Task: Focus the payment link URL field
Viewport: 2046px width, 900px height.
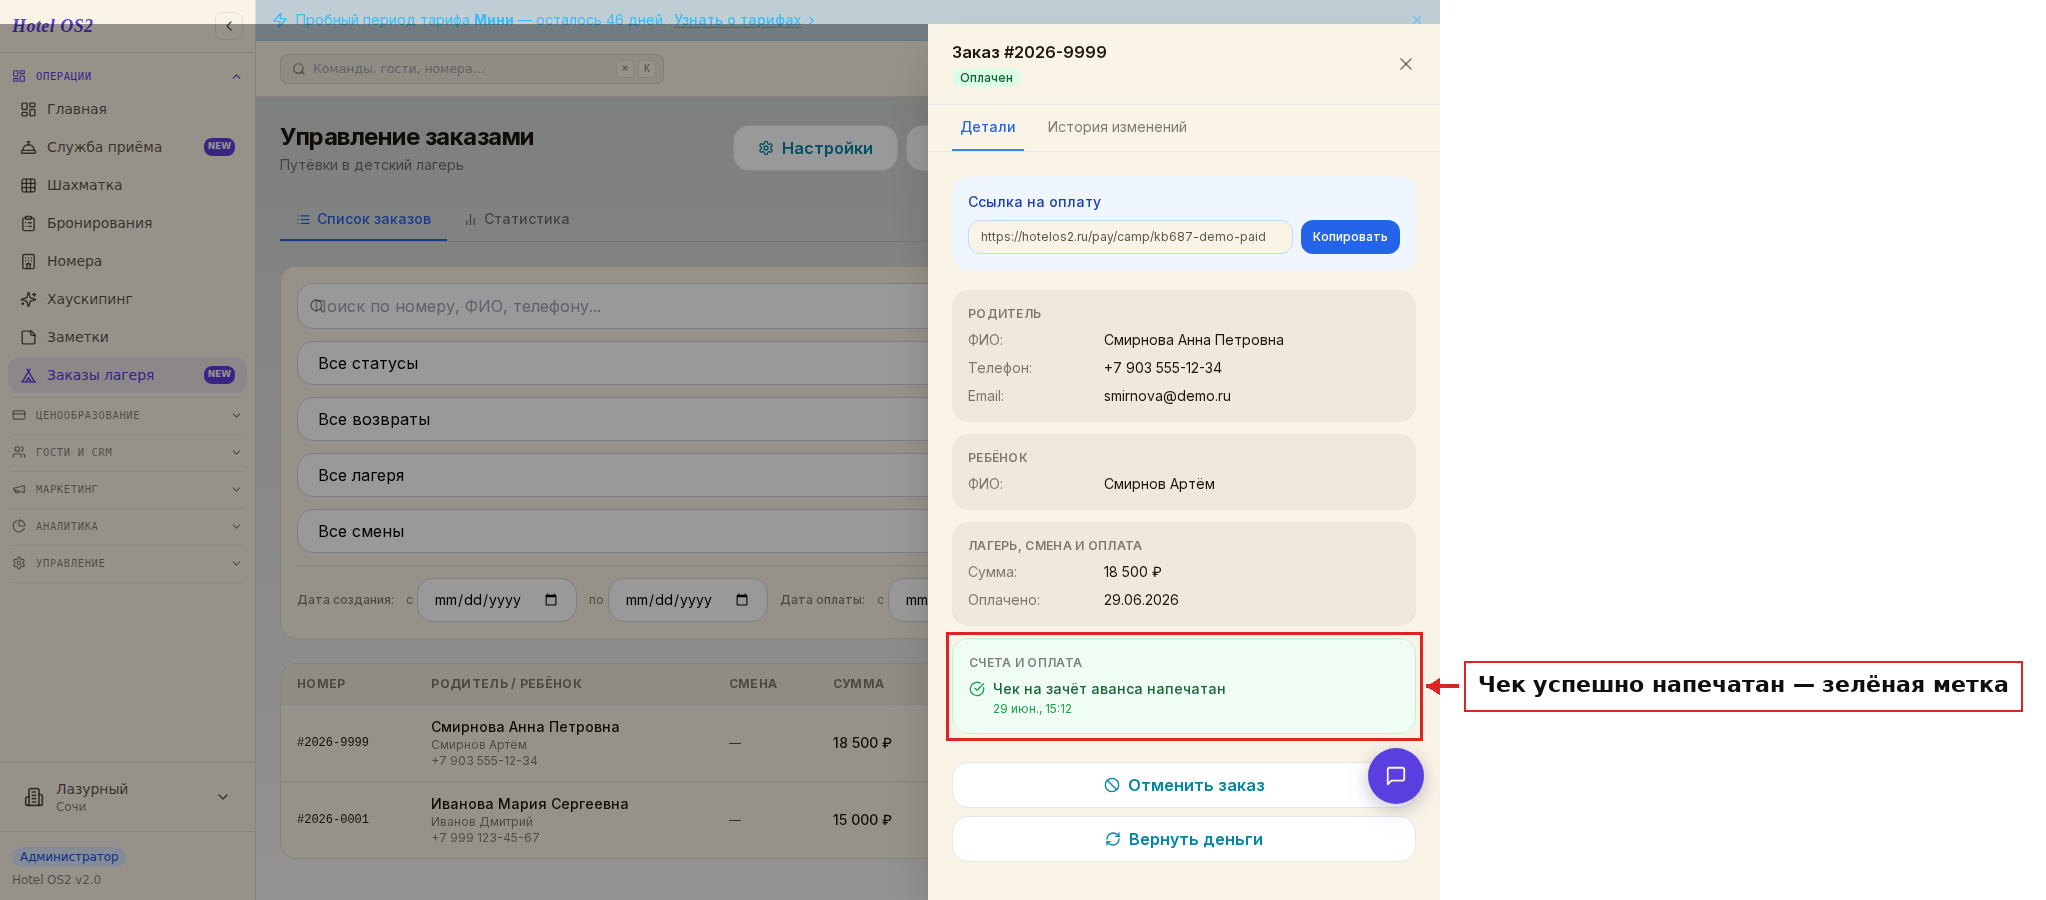Action: [1130, 237]
